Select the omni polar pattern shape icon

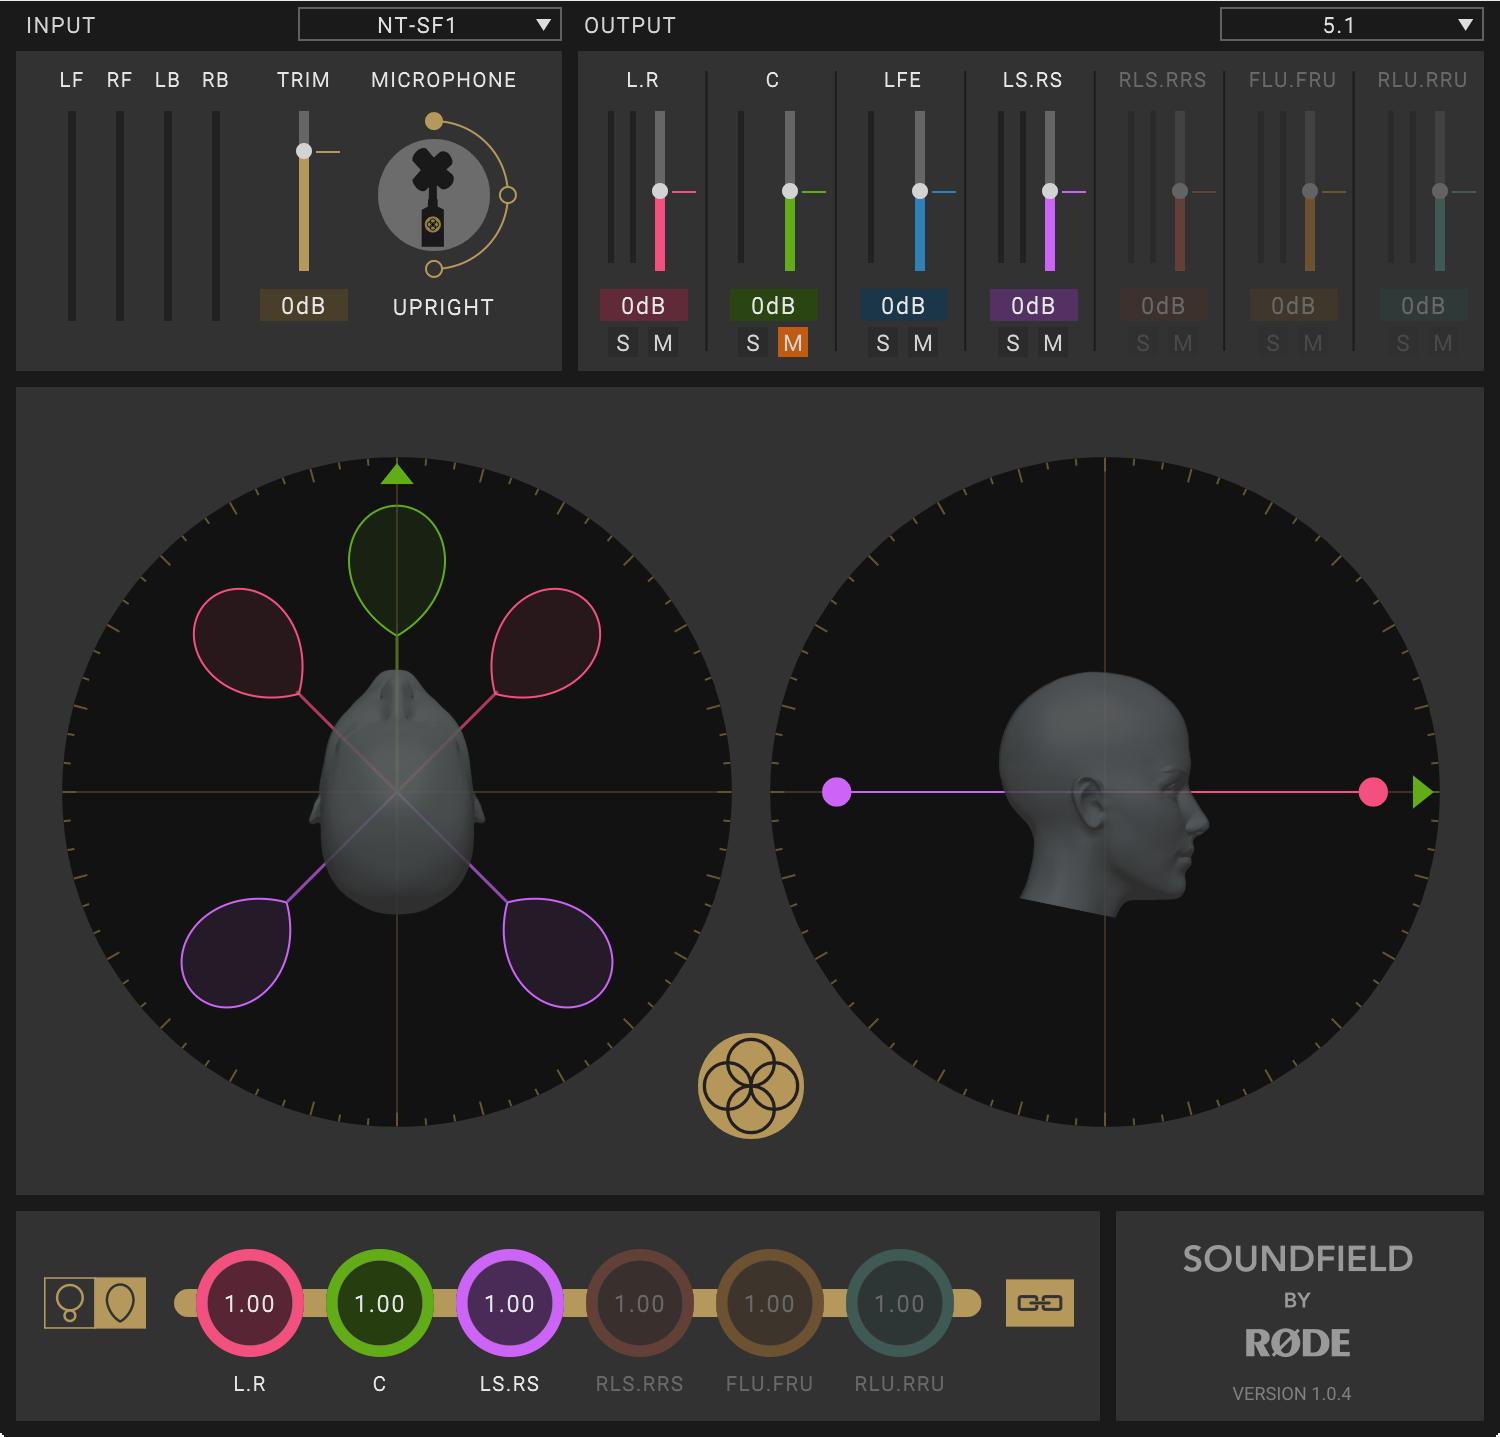pos(70,1302)
